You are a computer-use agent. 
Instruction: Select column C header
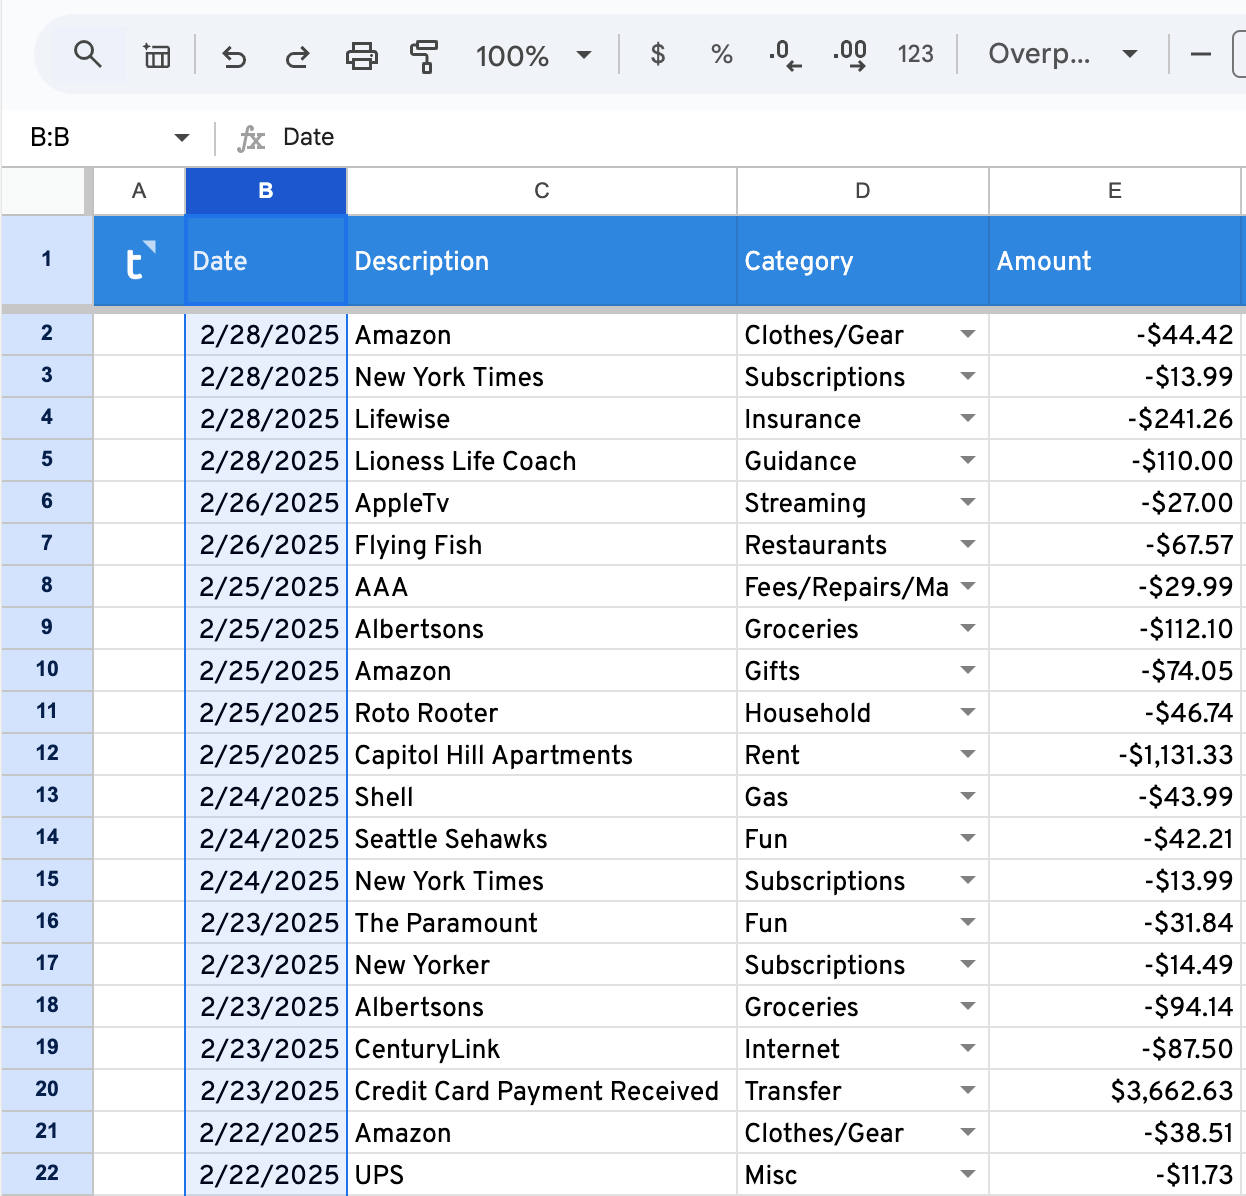click(542, 191)
